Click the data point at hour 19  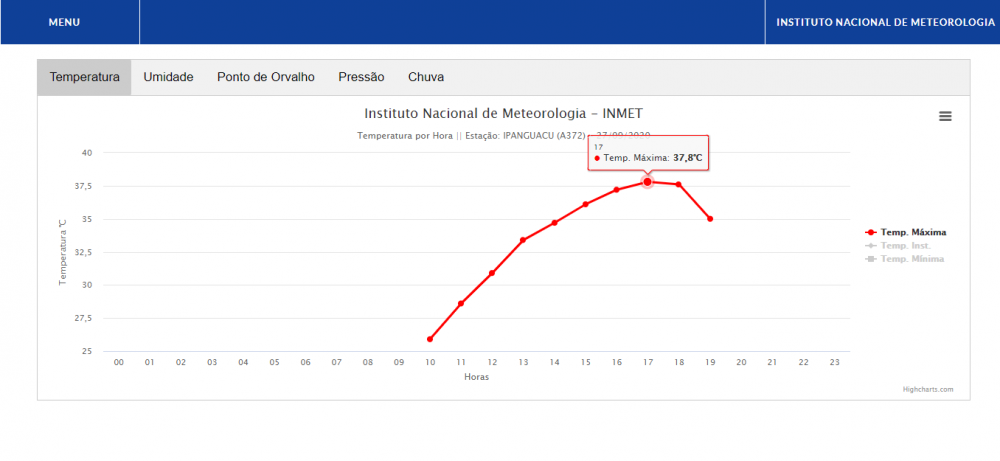click(x=710, y=218)
